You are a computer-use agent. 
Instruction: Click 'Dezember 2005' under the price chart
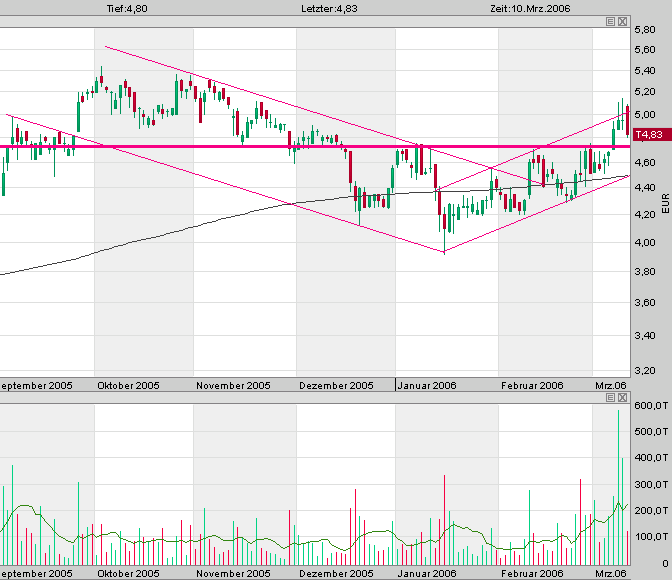(336, 385)
